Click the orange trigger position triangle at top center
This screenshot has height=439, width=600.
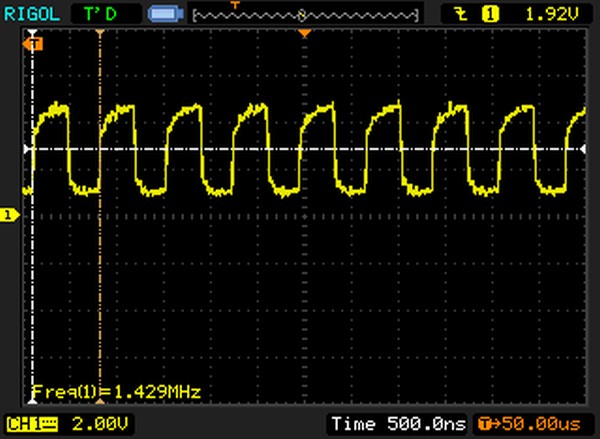(x=306, y=34)
